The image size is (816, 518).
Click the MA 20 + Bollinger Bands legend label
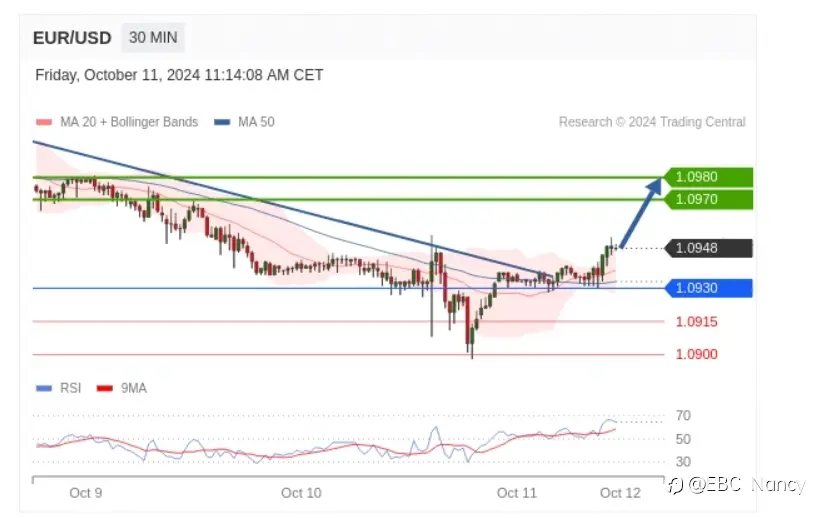click(129, 122)
